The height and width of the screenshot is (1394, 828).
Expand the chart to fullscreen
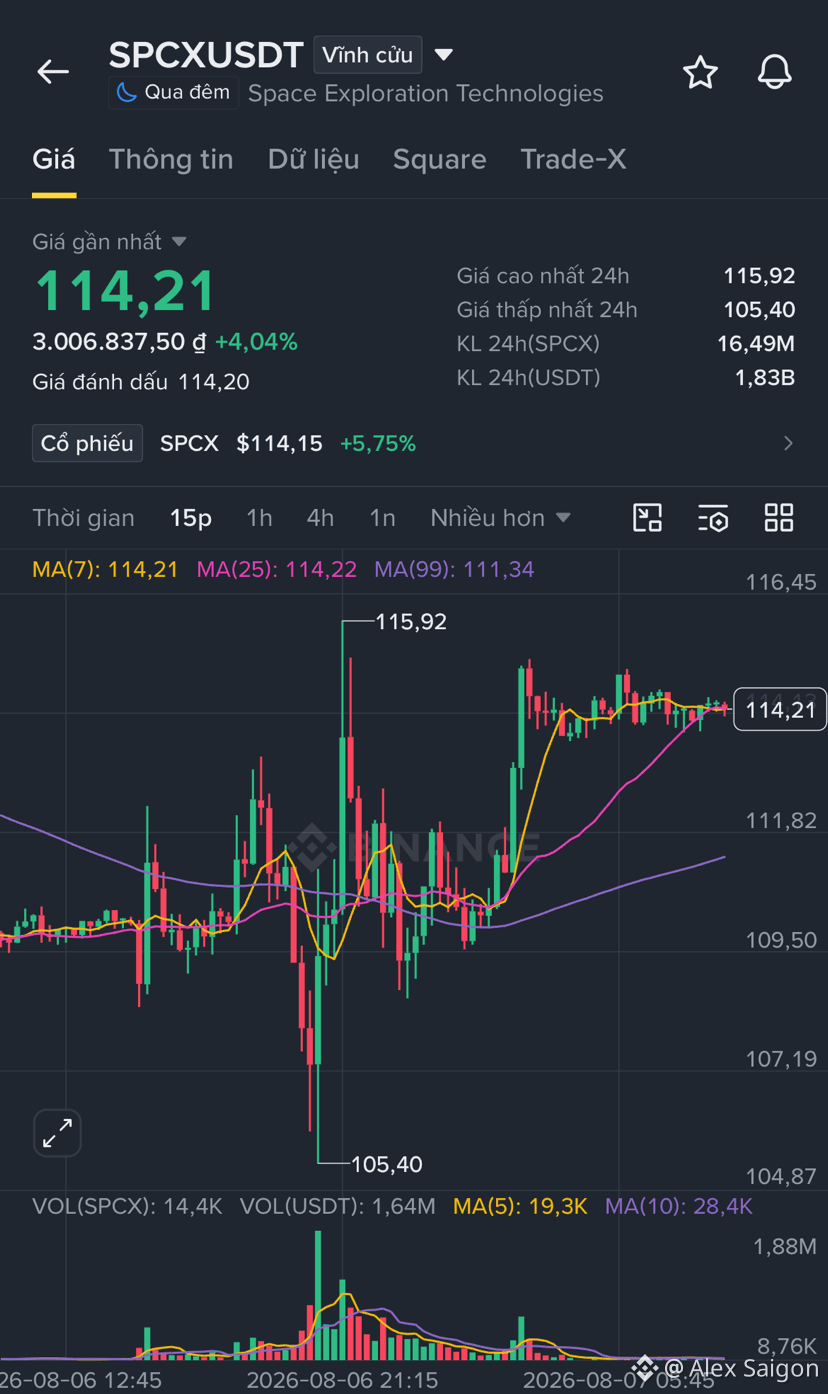(x=57, y=1133)
